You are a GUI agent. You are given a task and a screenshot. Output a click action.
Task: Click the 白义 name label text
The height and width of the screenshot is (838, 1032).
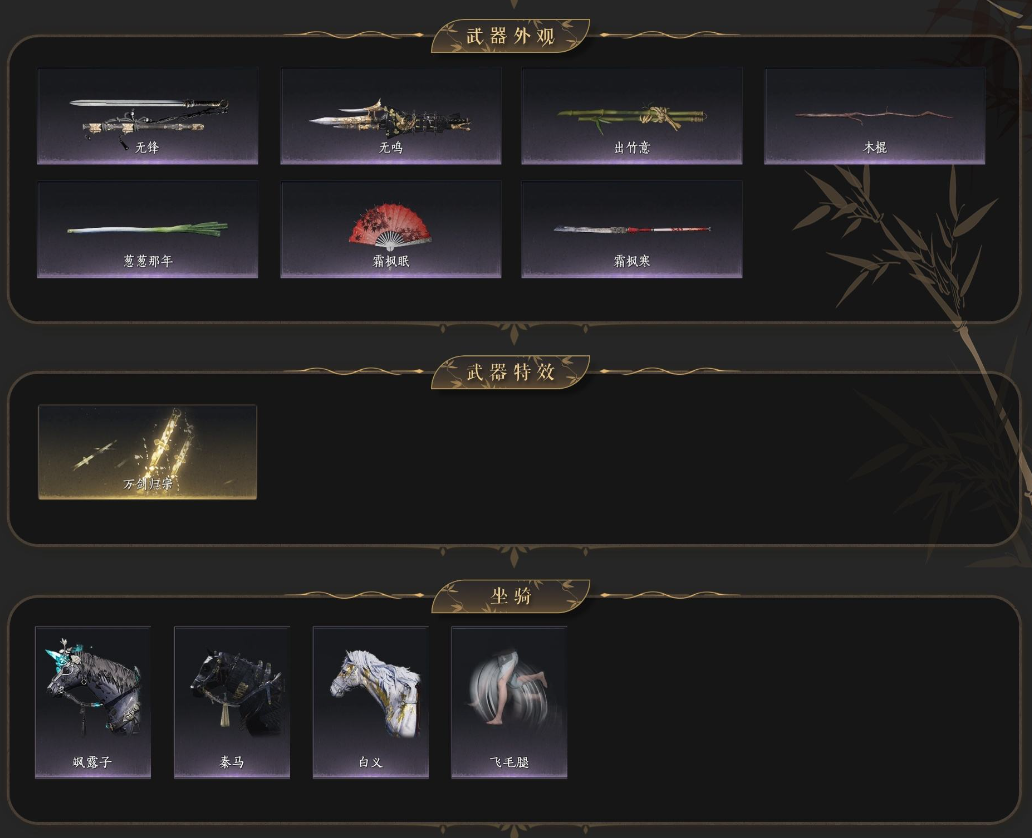371,762
